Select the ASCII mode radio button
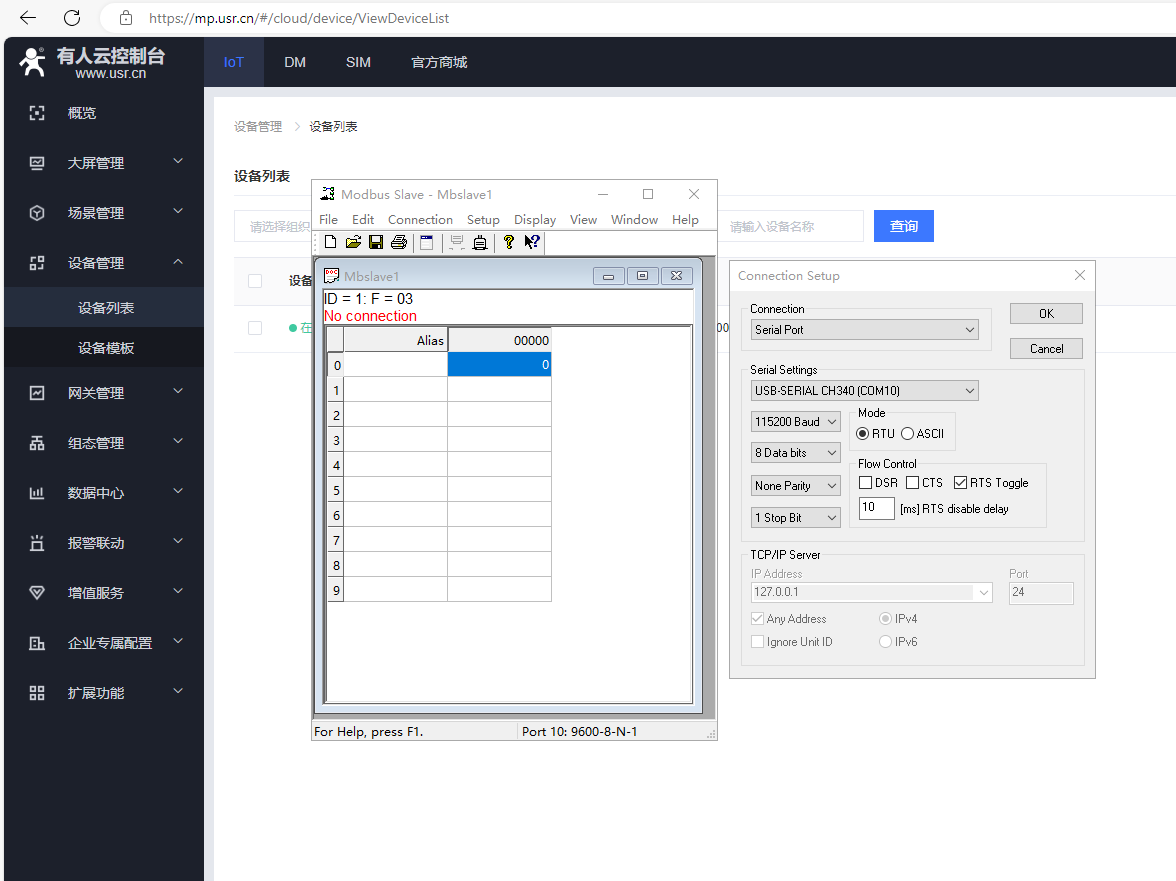Viewport: 1176px width, 881px height. 908,433
